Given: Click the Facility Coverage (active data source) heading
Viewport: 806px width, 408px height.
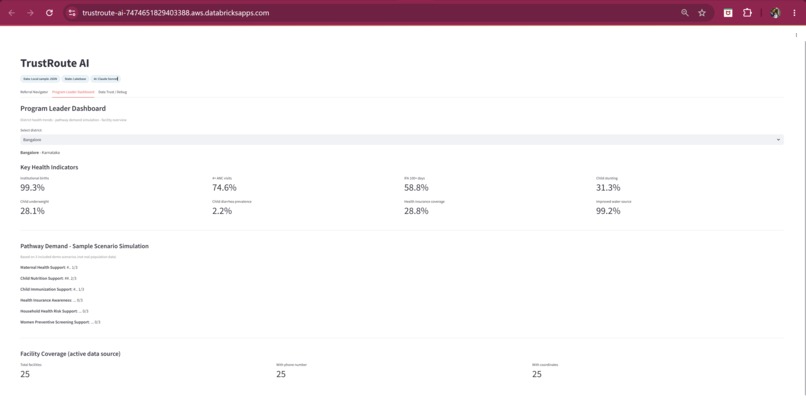Looking at the screenshot, I should pos(70,354).
